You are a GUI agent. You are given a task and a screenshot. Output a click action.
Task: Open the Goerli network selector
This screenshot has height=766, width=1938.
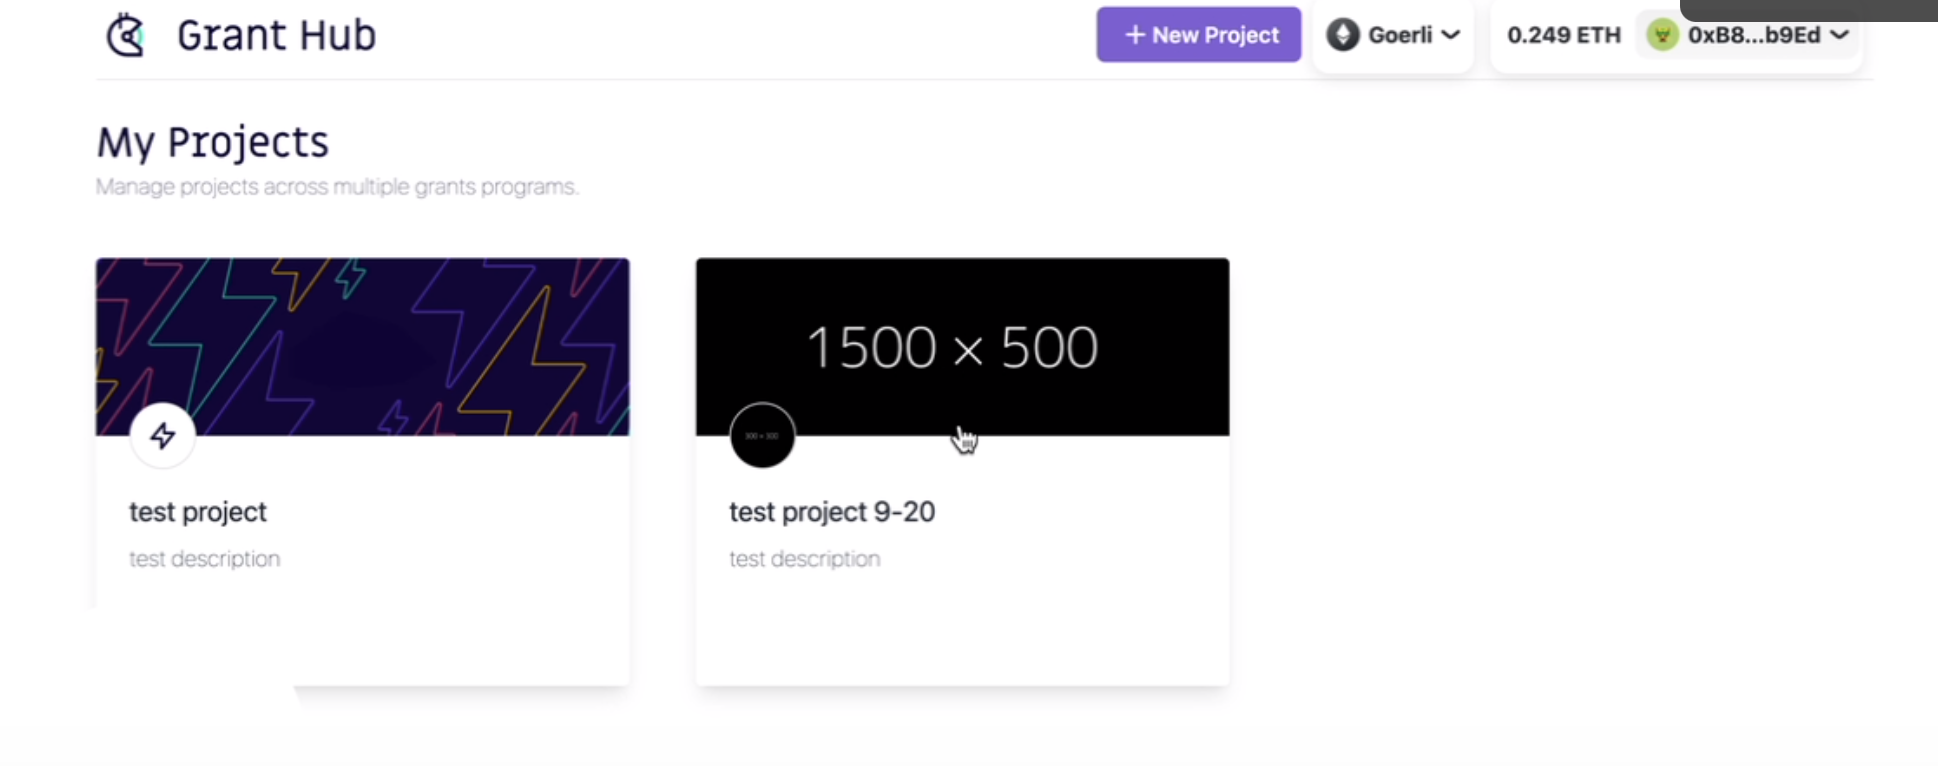click(1393, 35)
